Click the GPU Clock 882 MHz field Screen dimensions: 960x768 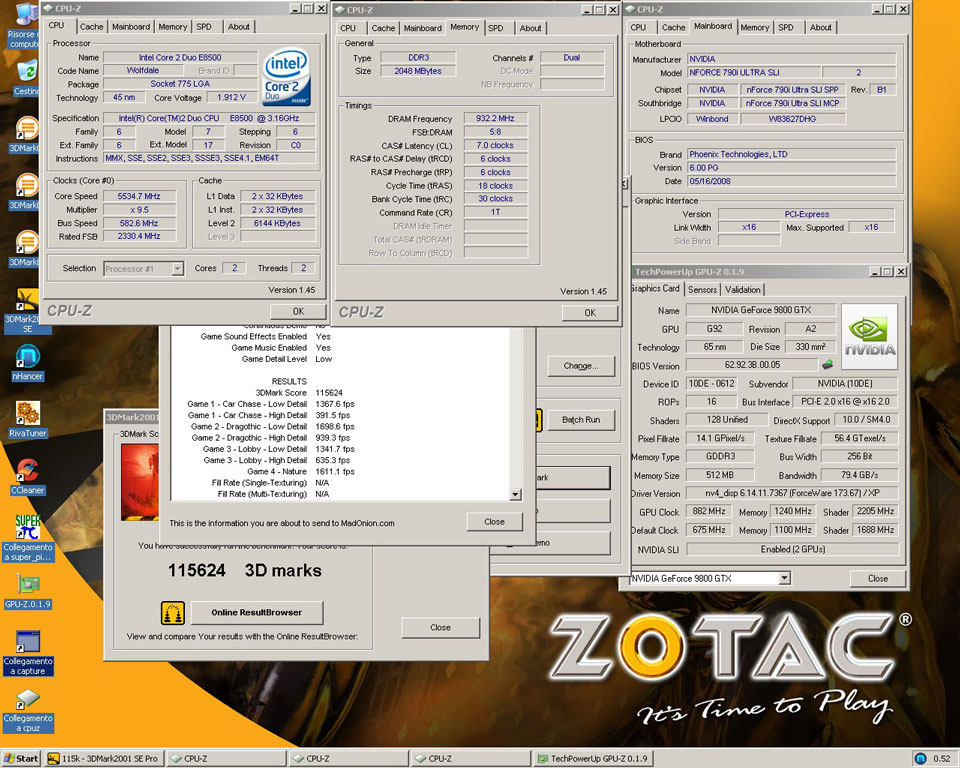(708, 511)
